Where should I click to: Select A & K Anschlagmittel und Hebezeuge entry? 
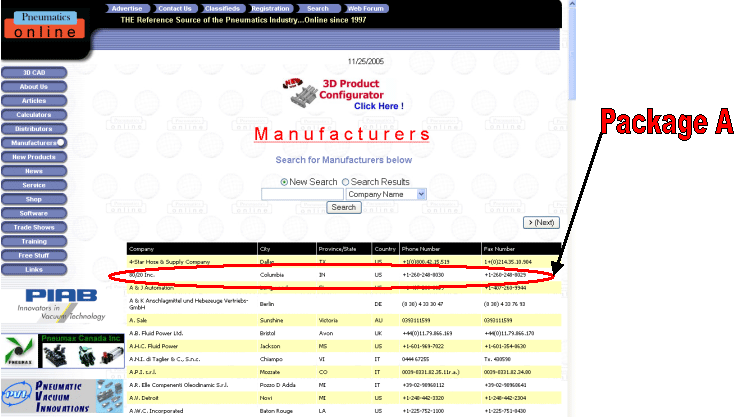(188, 304)
